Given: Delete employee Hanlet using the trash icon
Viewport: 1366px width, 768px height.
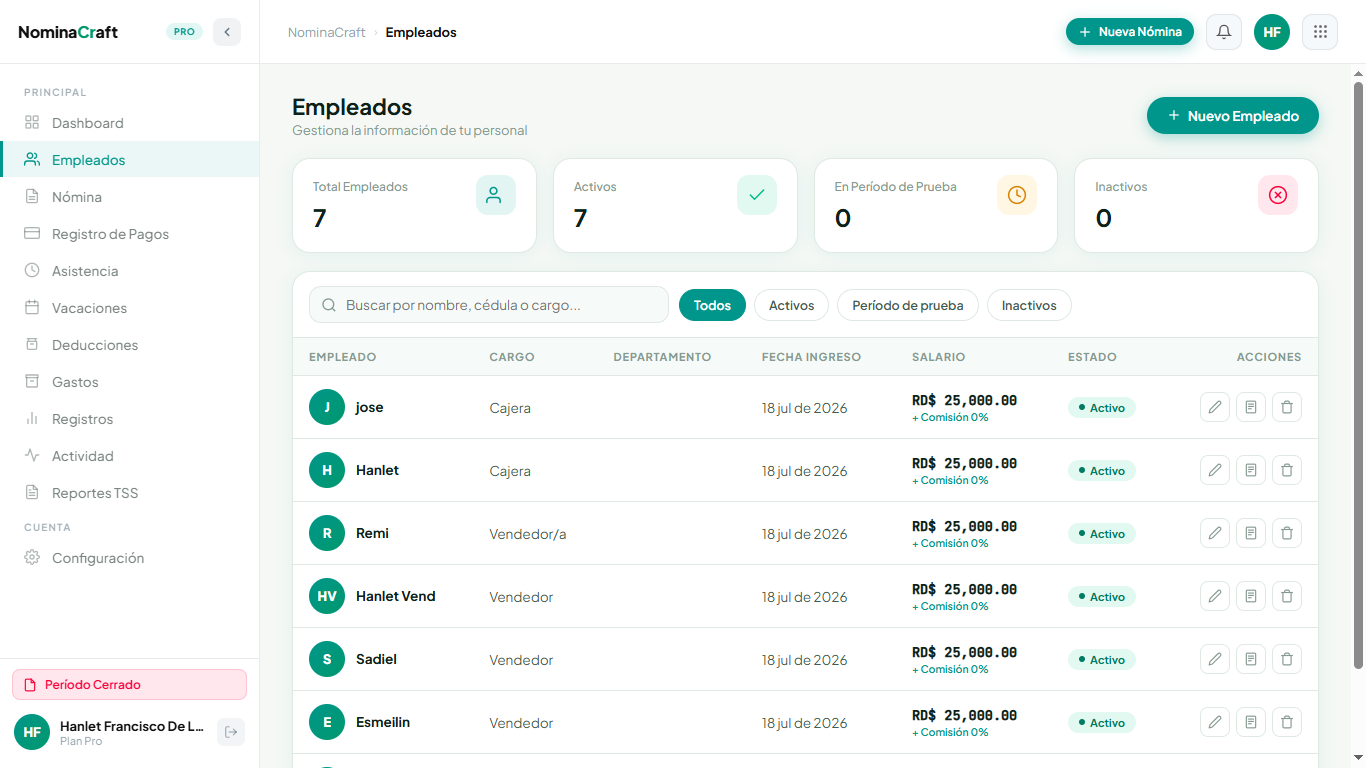Looking at the screenshot, I should (x=1287, y=470).
